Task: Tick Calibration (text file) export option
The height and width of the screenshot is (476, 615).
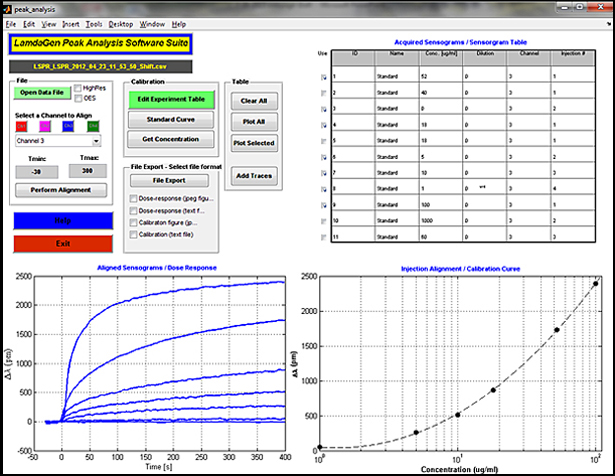Action: 133,234
